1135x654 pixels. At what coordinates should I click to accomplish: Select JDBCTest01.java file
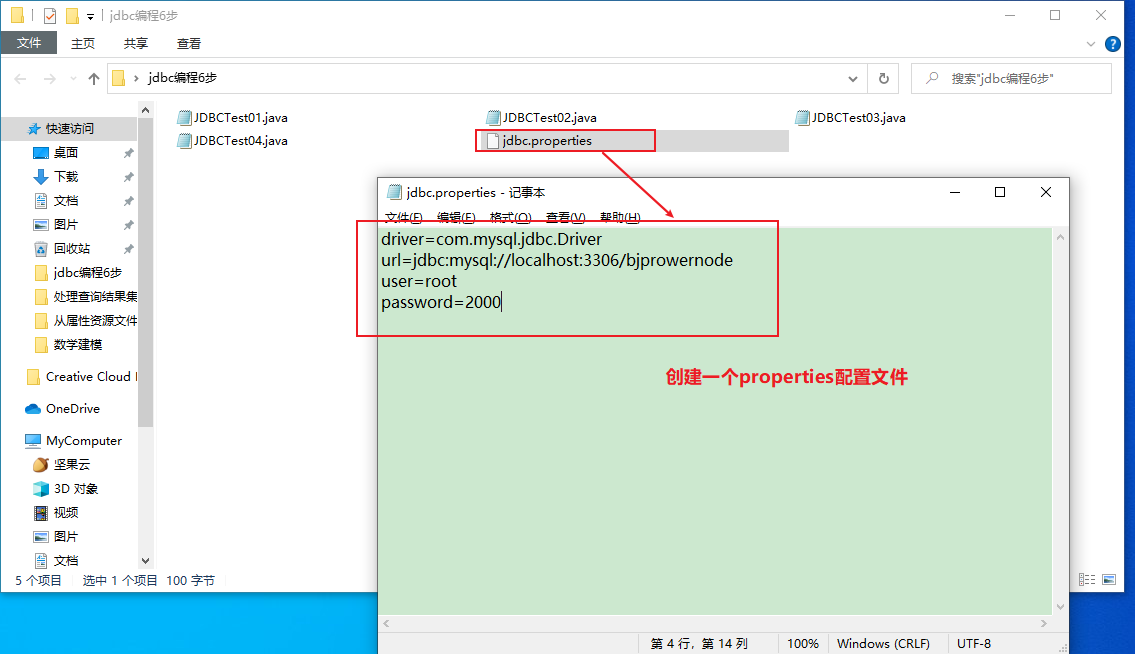[232, 117]
